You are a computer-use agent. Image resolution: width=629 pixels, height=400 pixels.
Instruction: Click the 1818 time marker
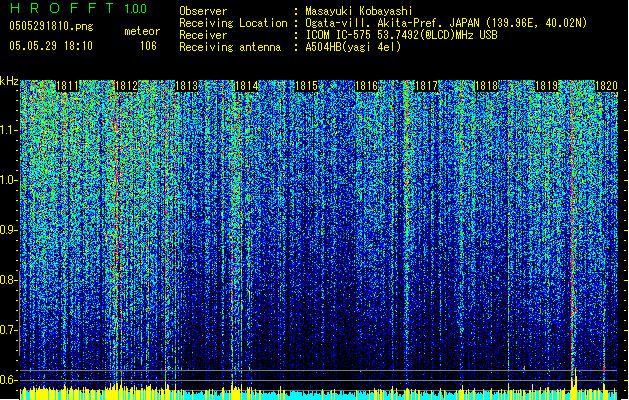pyautogui.click(x=486, y=86)
